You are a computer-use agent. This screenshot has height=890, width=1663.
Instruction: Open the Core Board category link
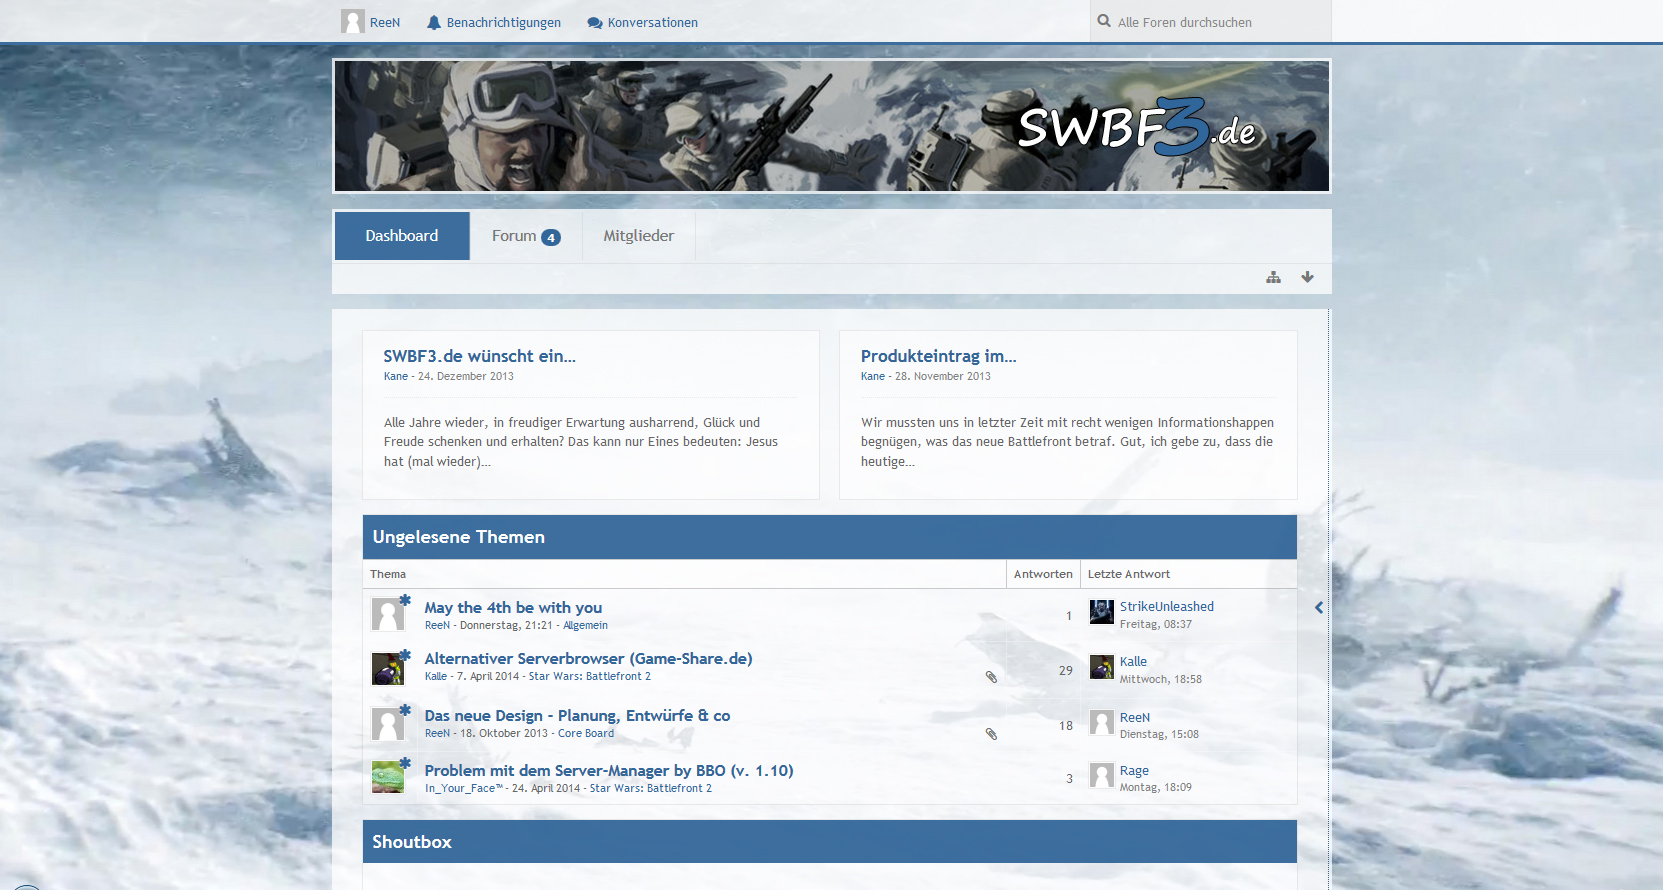(x=586, y=734)
